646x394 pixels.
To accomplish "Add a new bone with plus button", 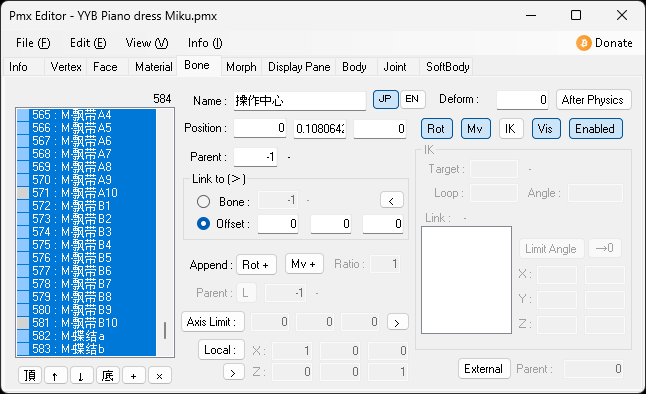I will 133,375.
